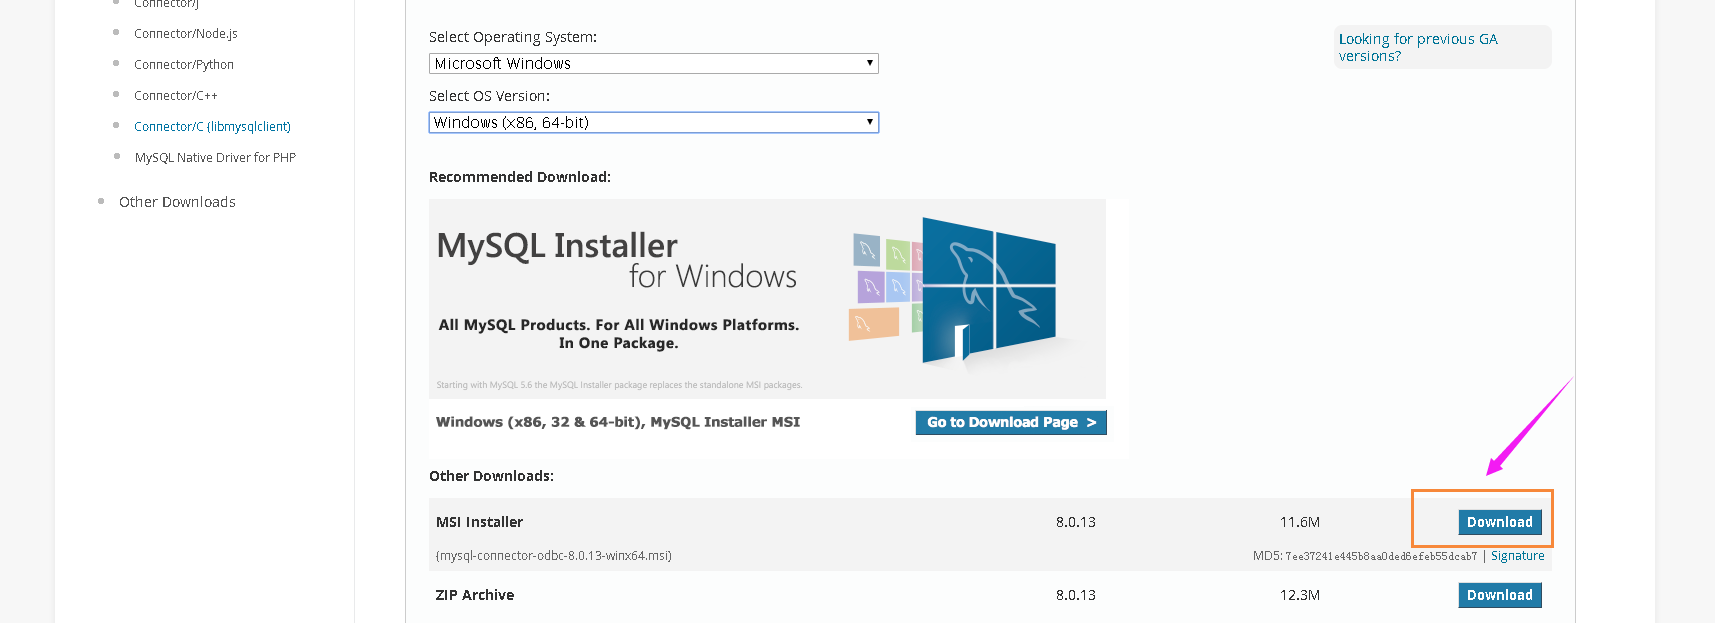Open the Select Operating System dropdown
This screenshot has width=1715, height=623.
coord(654,63)
